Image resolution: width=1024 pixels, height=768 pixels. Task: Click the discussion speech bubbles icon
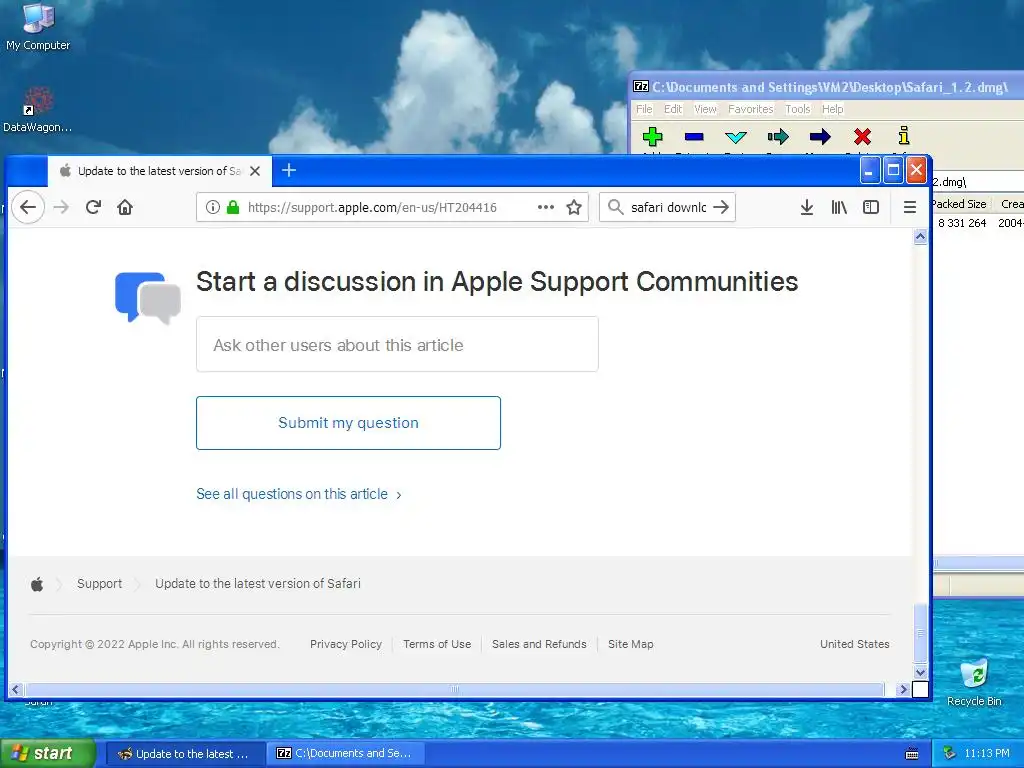click(148, 298)
